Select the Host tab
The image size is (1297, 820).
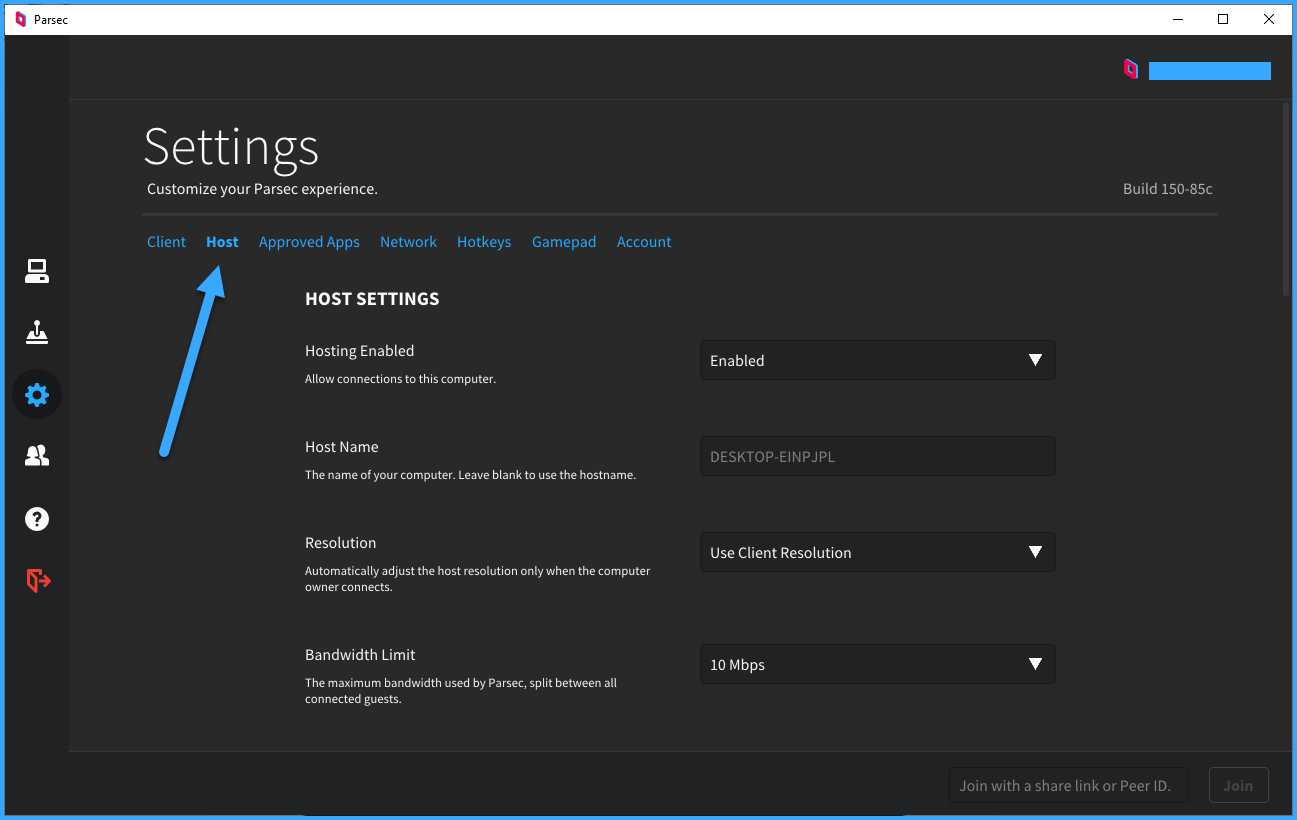pos(222,242)
